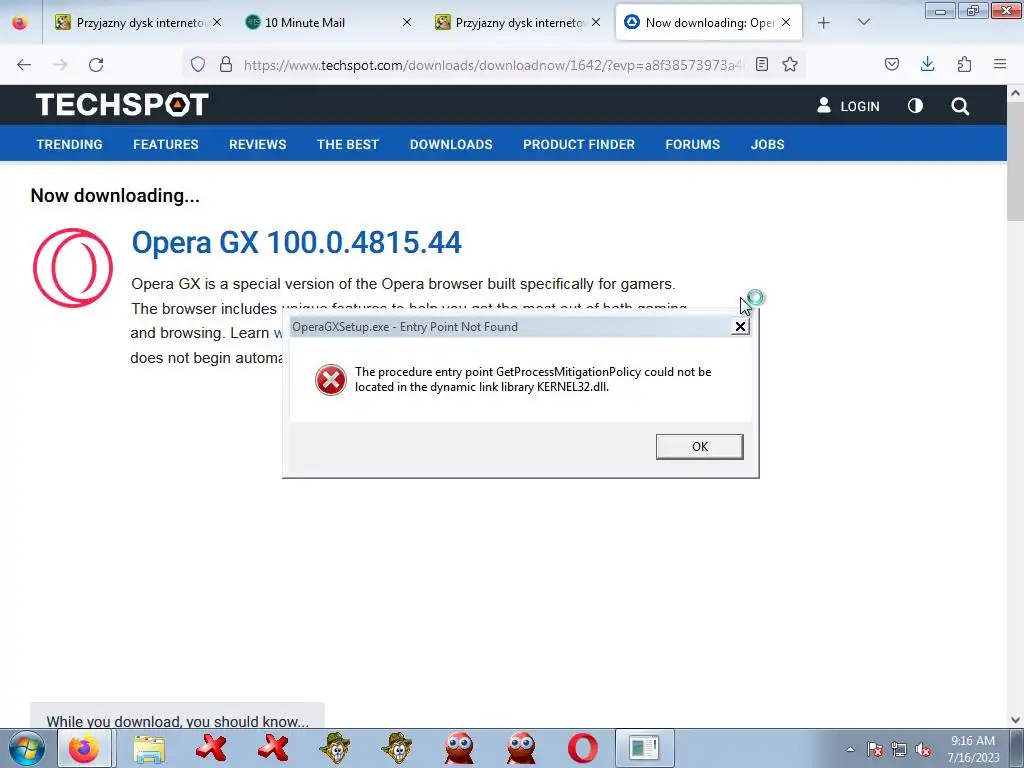Open Windows Explorer from the taskbar
Screen dimensions: 1024x768
[148, 748]
